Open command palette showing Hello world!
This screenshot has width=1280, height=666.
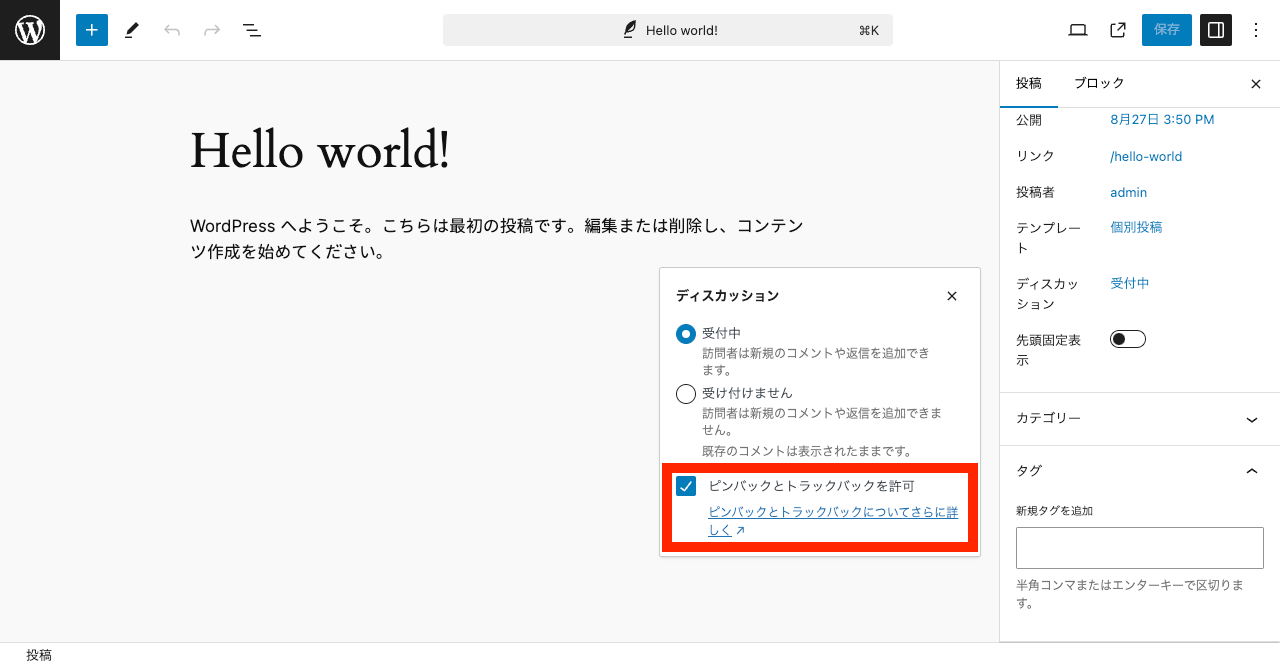668,30
